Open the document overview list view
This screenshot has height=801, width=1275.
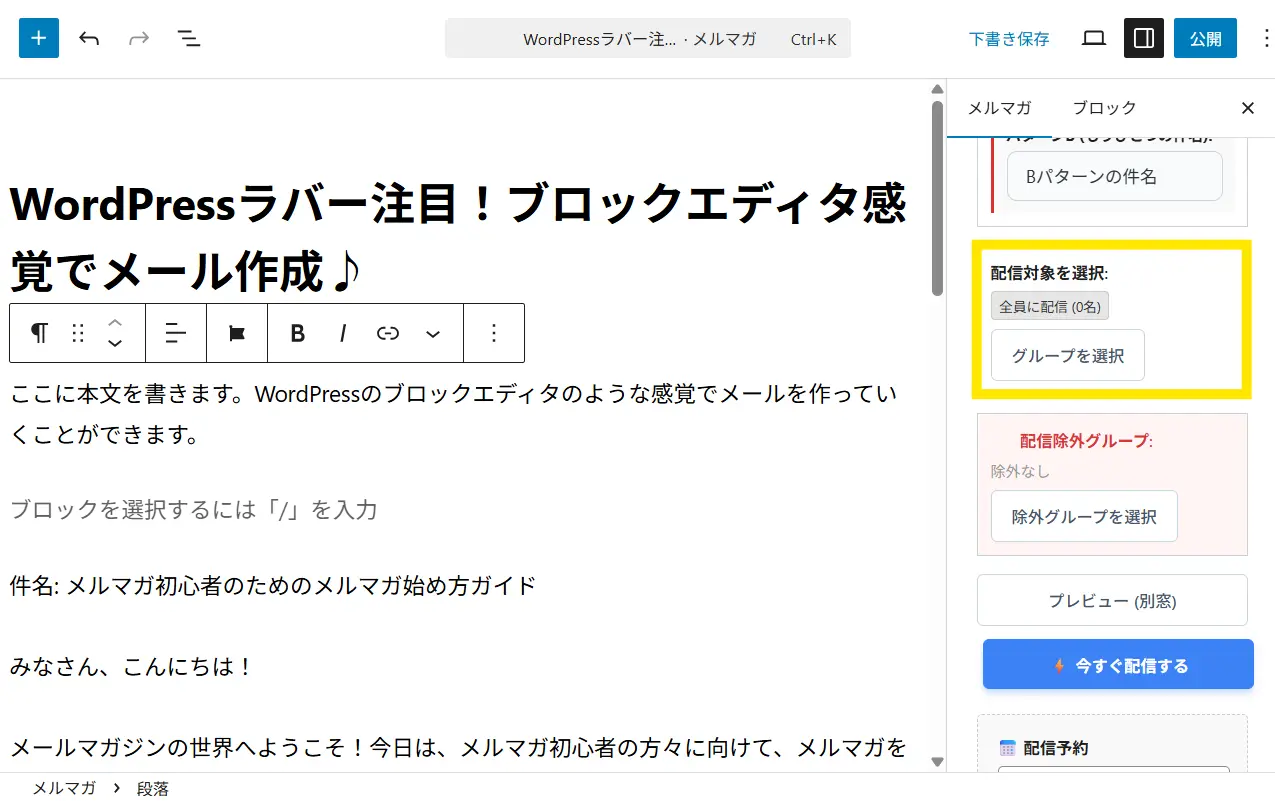coord(188,39)
